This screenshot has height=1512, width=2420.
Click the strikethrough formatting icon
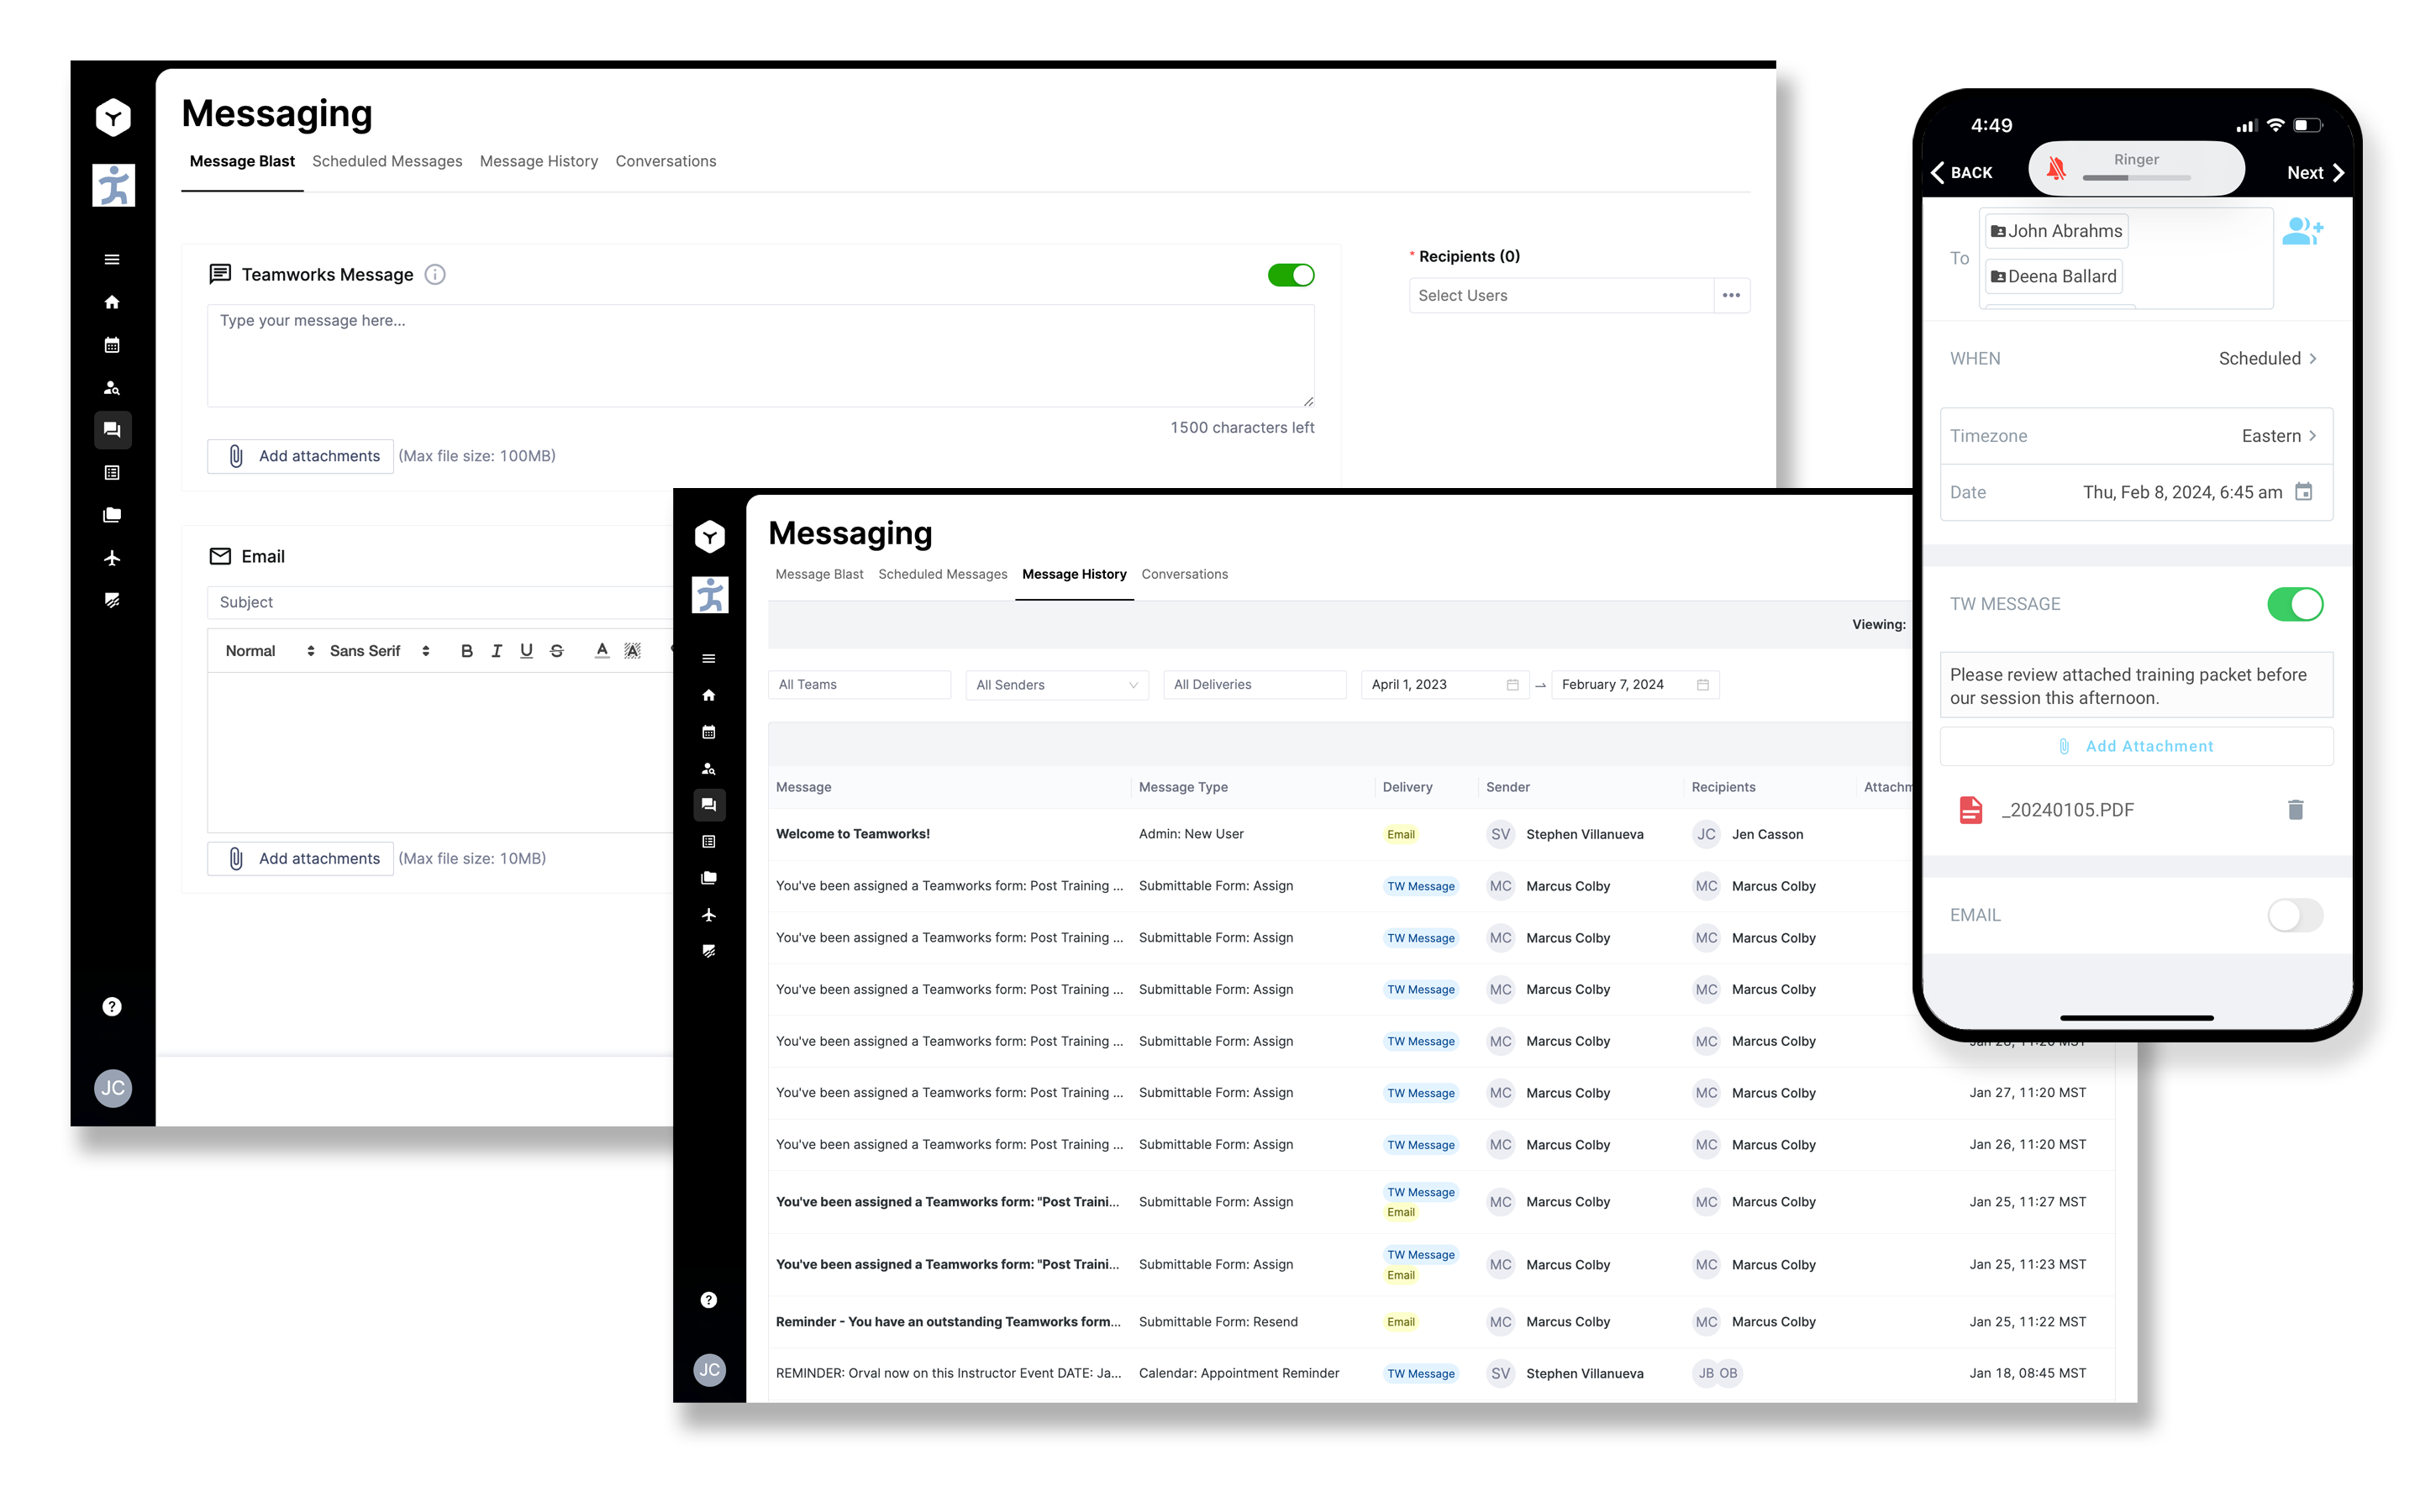[557, 651]
